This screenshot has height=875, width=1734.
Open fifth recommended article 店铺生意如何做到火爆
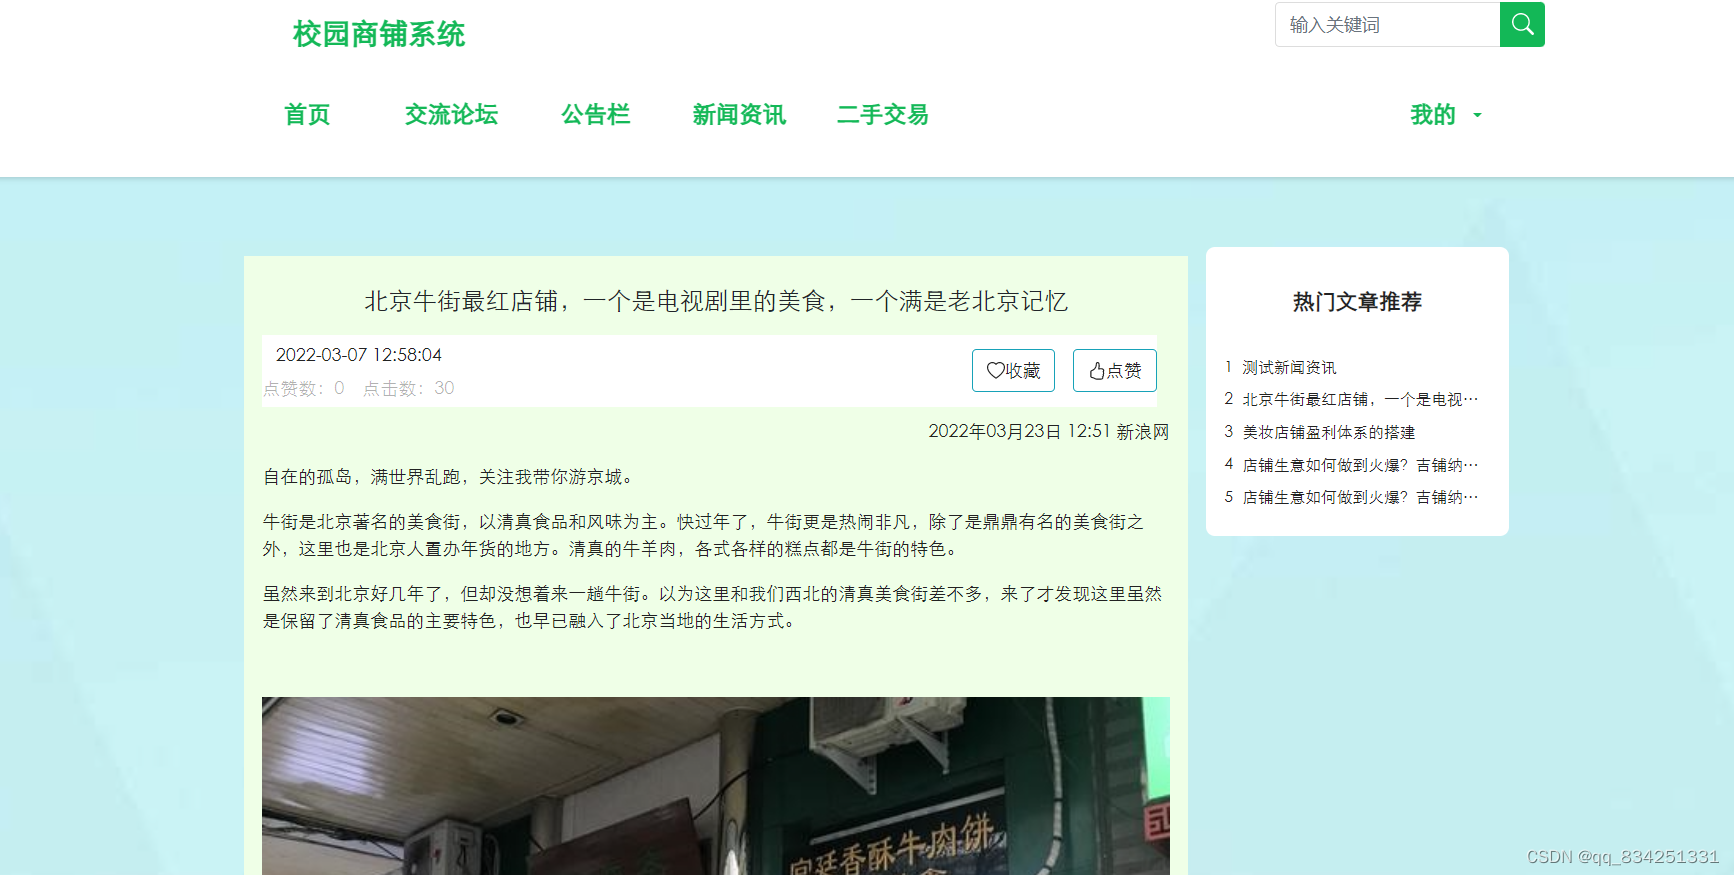point(1360,497)
